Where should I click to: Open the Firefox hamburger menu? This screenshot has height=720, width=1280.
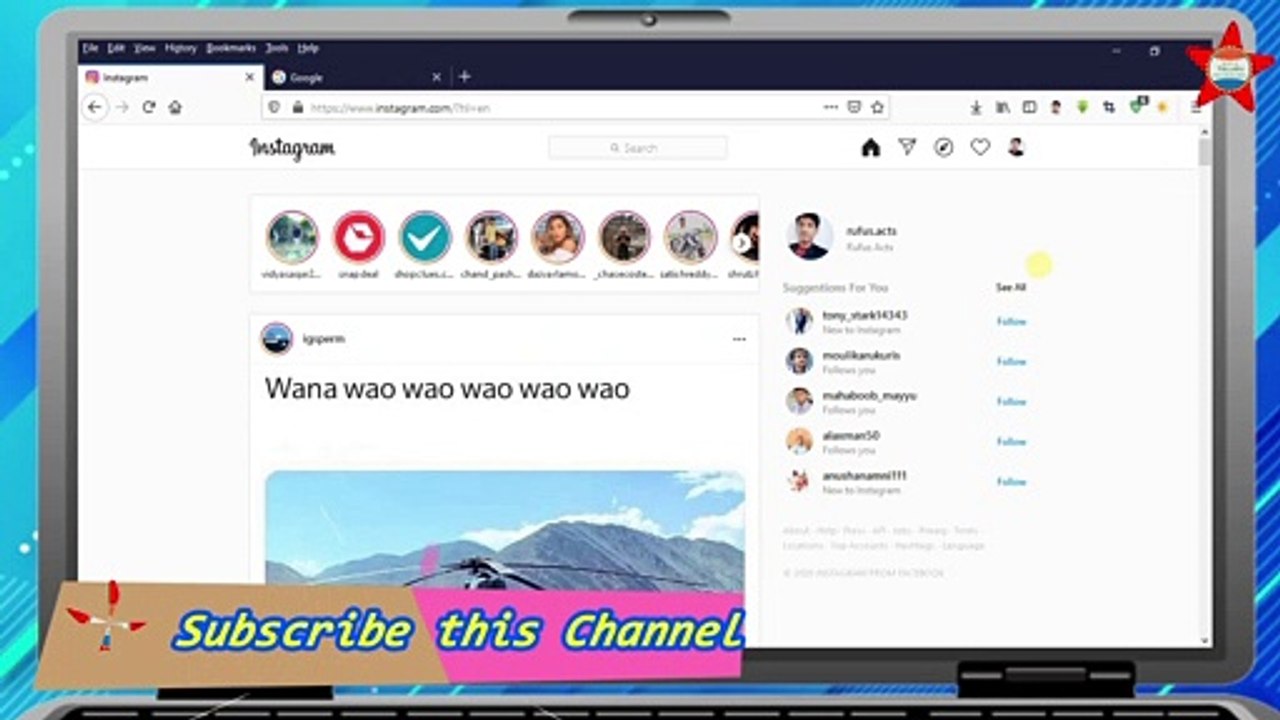click(x=1196, y=107)
